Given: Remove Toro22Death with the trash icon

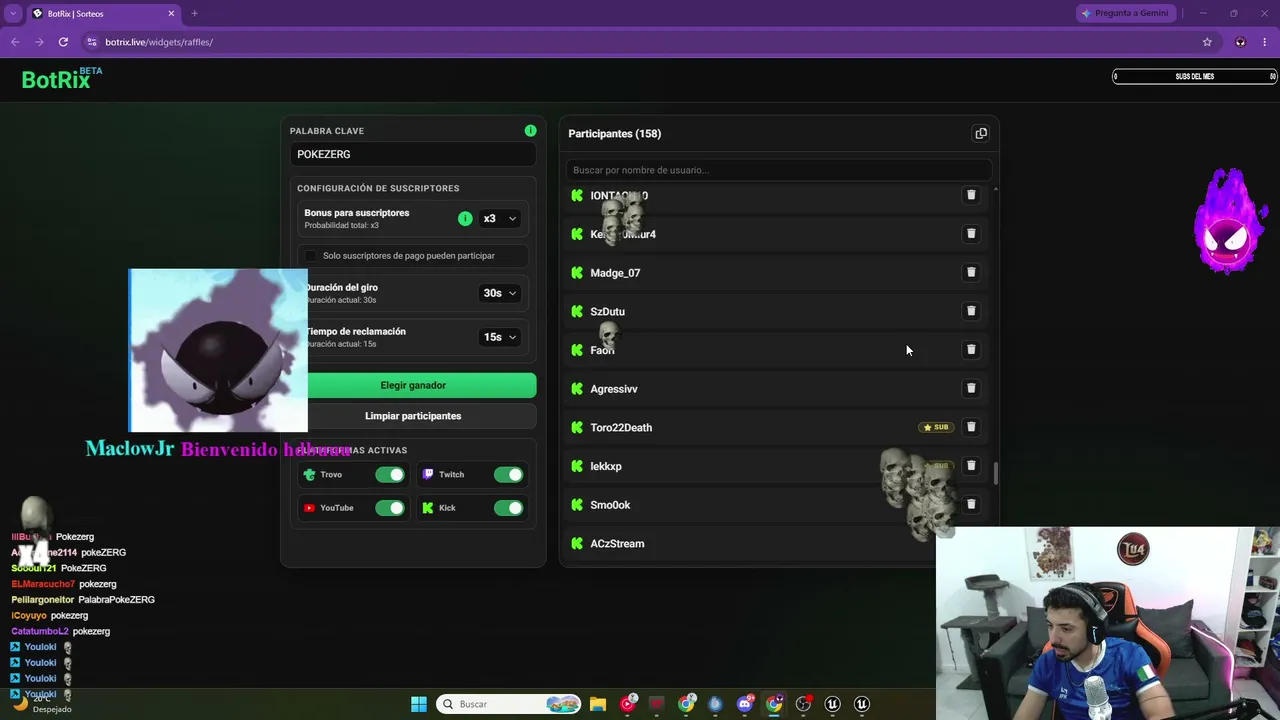Looking at the screenshot, I should pyautogui.click(x=971, y=427).
